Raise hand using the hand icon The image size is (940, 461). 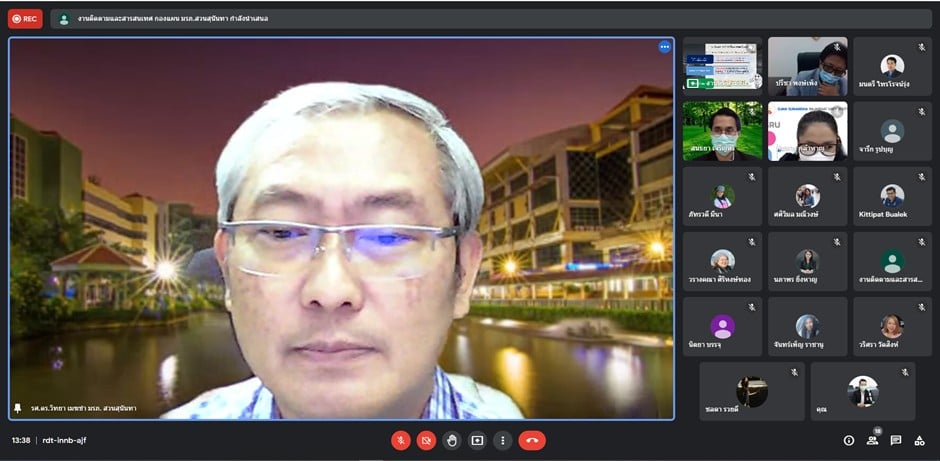click(x=452, y=440)
